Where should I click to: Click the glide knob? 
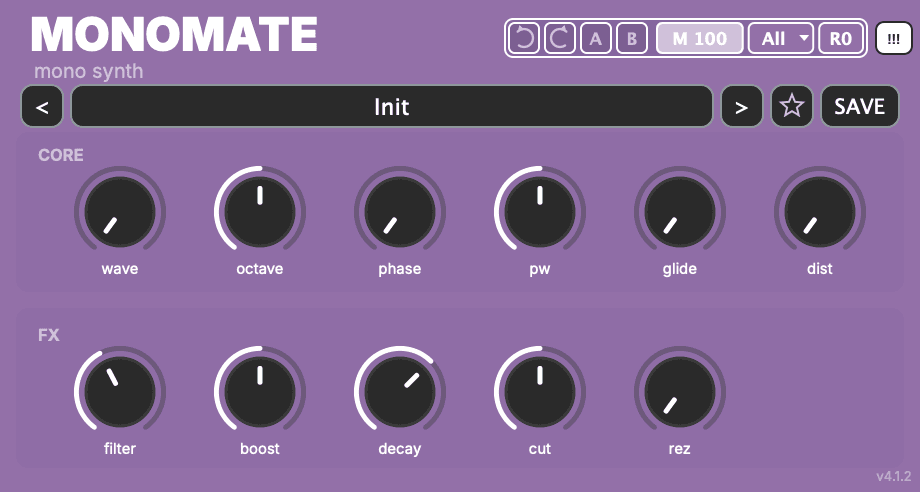coord(679,212)
